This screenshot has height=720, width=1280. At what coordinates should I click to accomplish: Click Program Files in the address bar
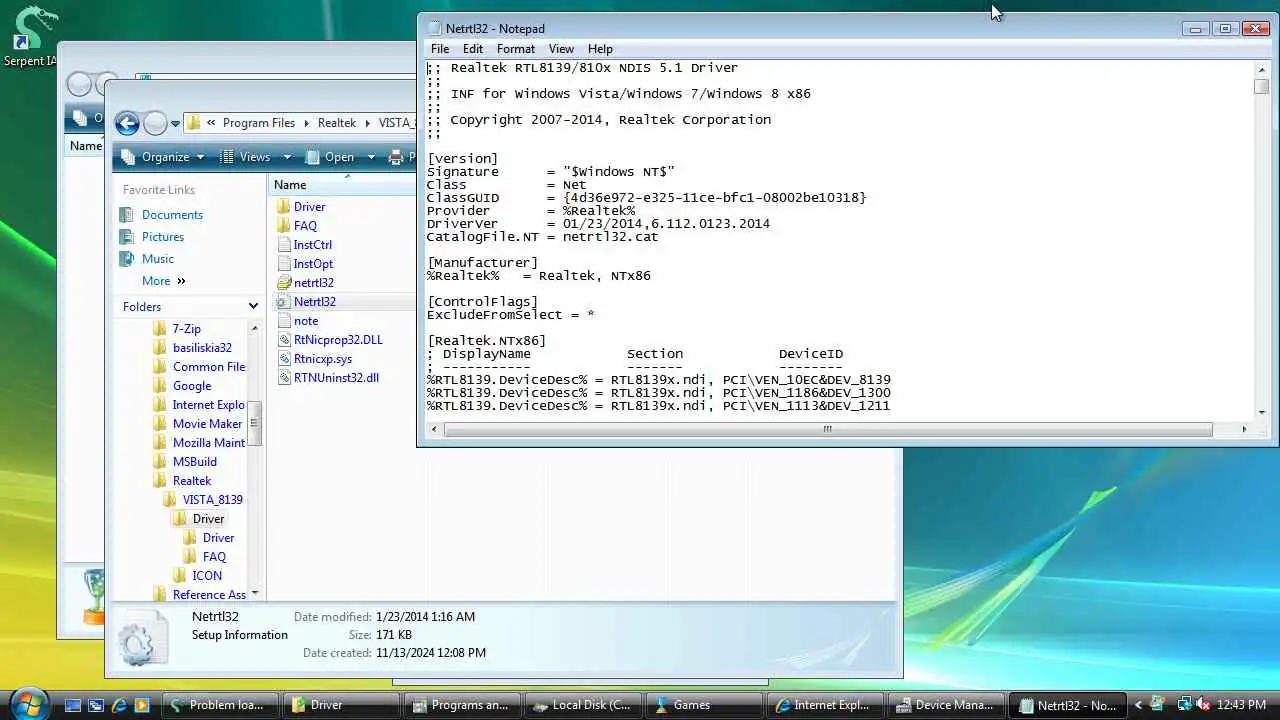point(259,123)
